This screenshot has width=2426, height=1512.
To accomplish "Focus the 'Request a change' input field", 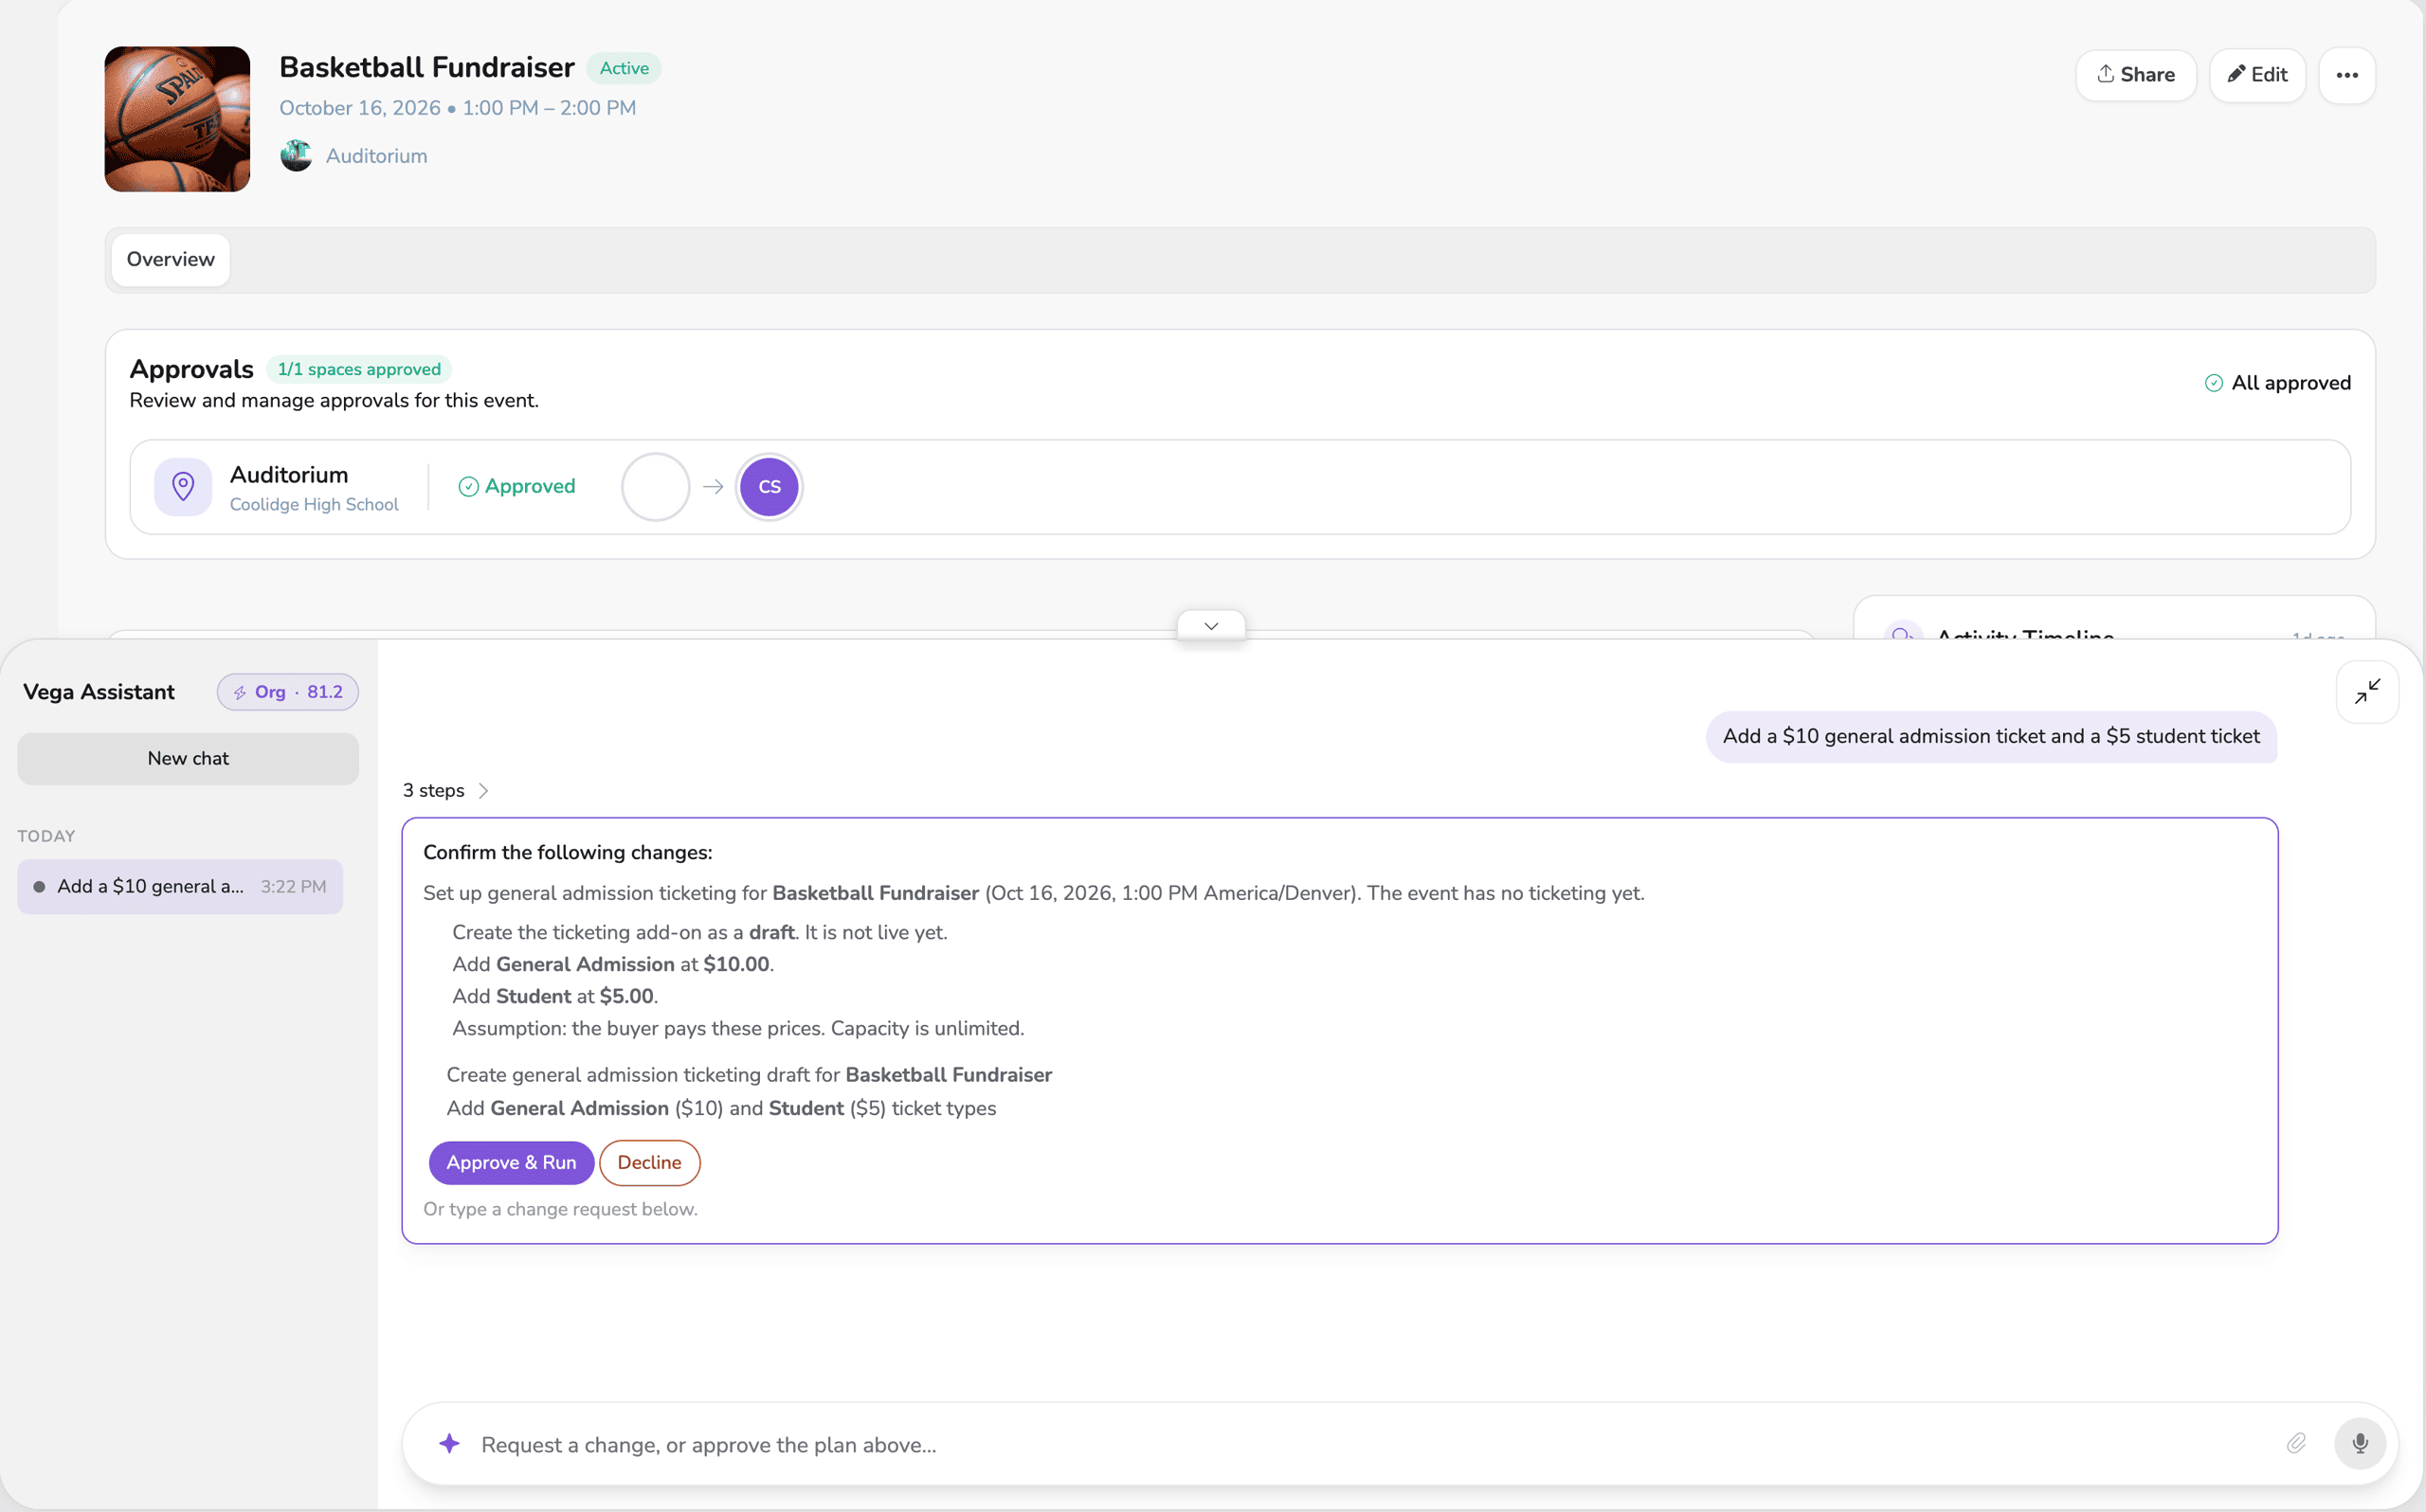I will tap(1370, 1445).
